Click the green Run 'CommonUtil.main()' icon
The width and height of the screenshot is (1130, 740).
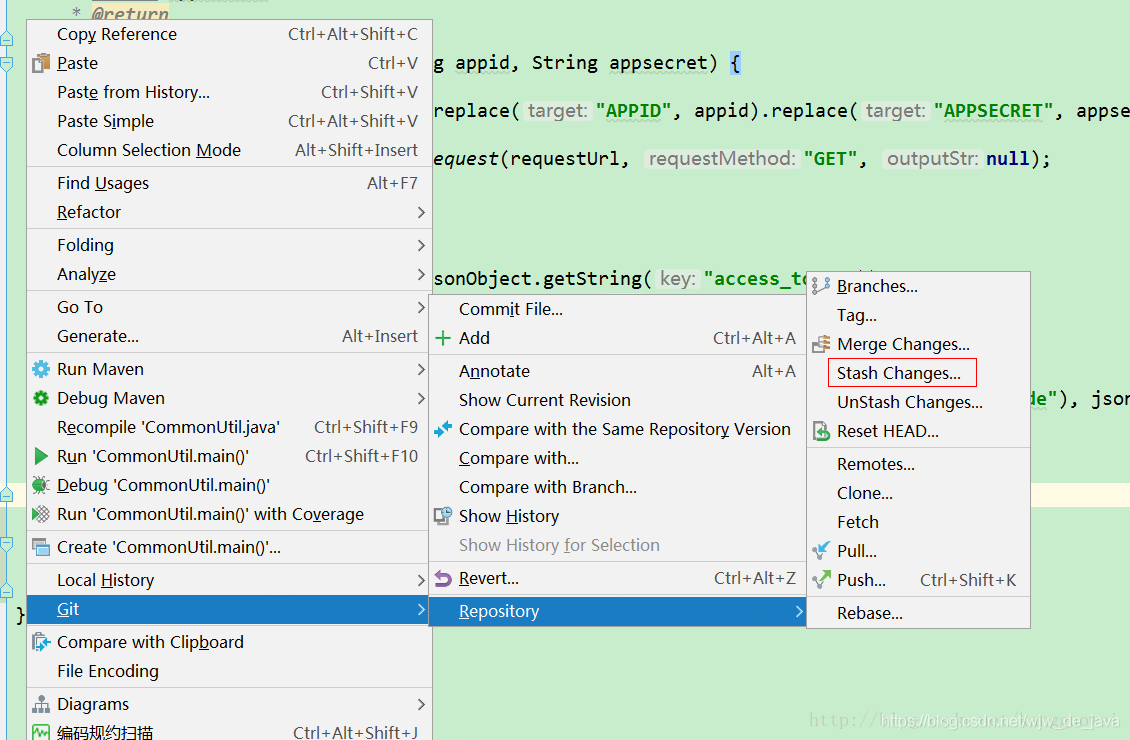point(41,456)
